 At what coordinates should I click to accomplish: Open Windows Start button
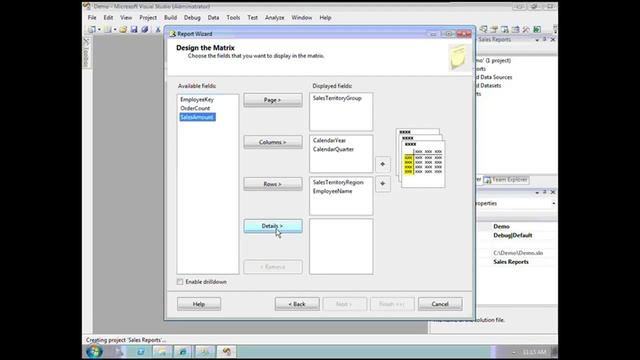pos(94,351)
